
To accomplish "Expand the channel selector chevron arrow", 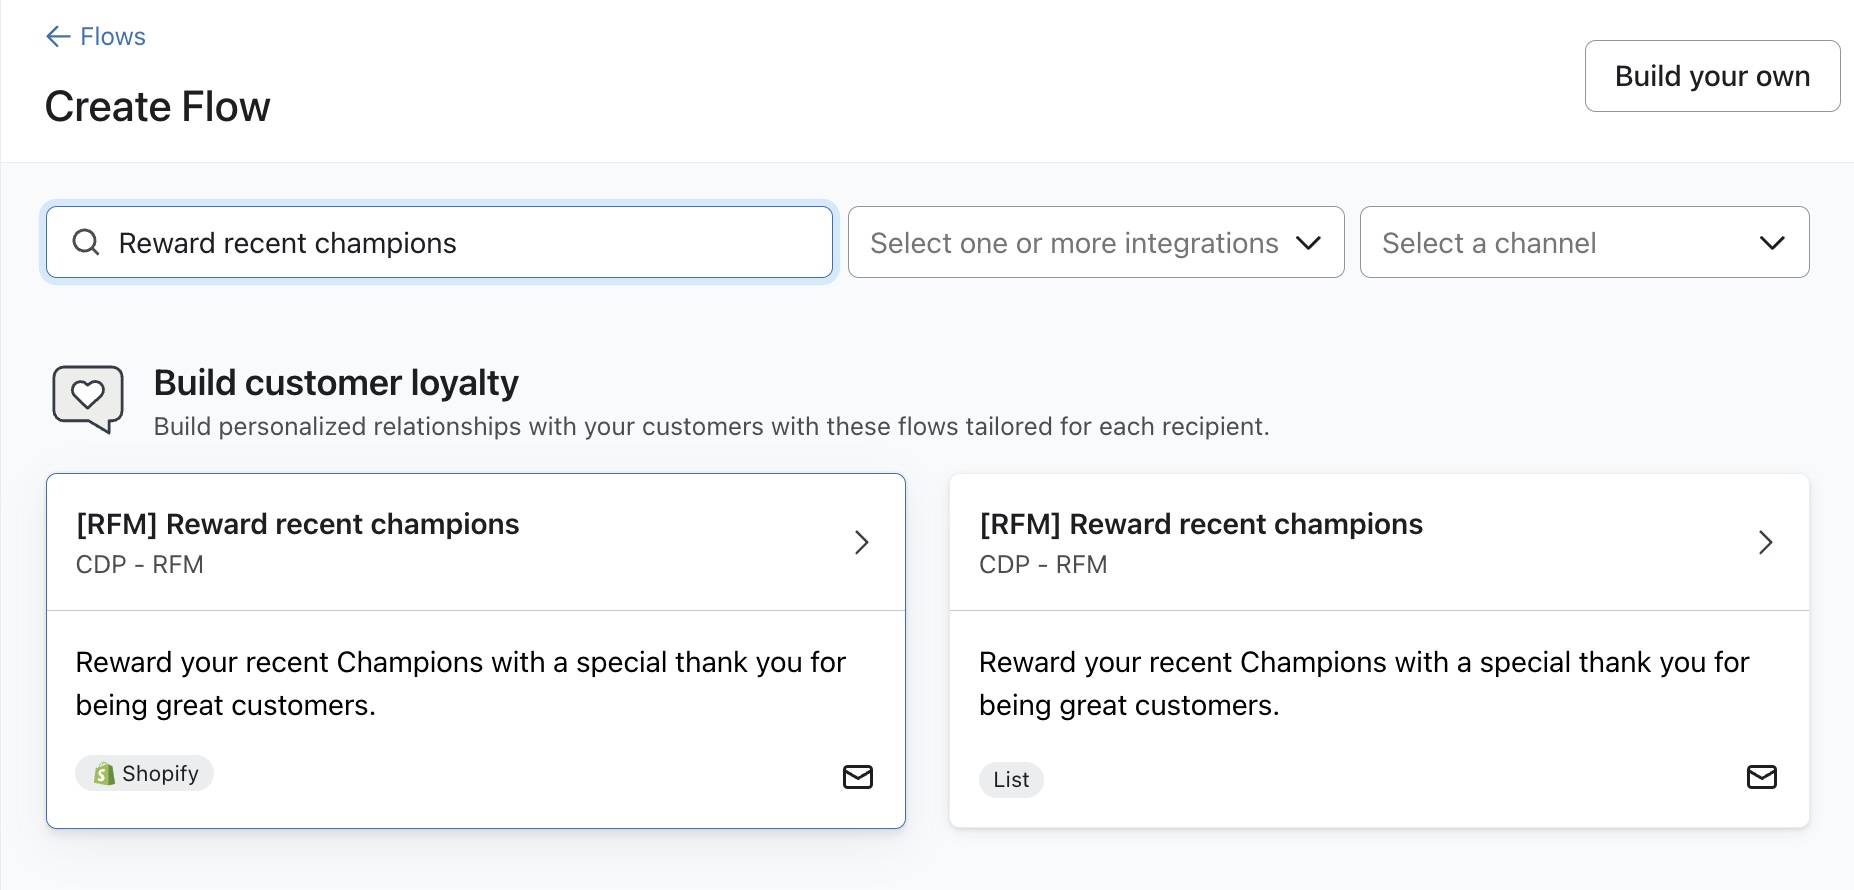I will 1770,242.
